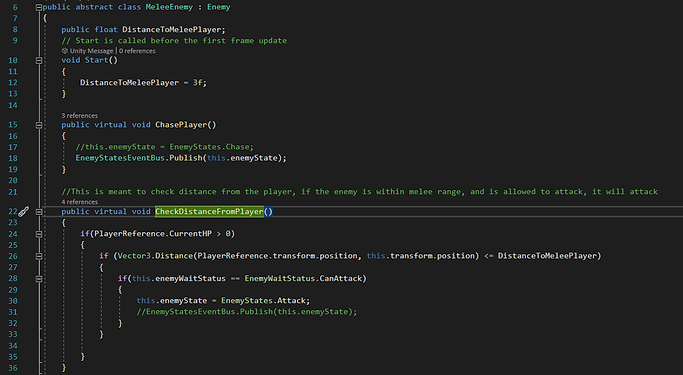The height and width of the screenshot is (375, 683).
Task: Open the '3 references' CodeLens above ChasePlayer
Action: coord(79,115)
